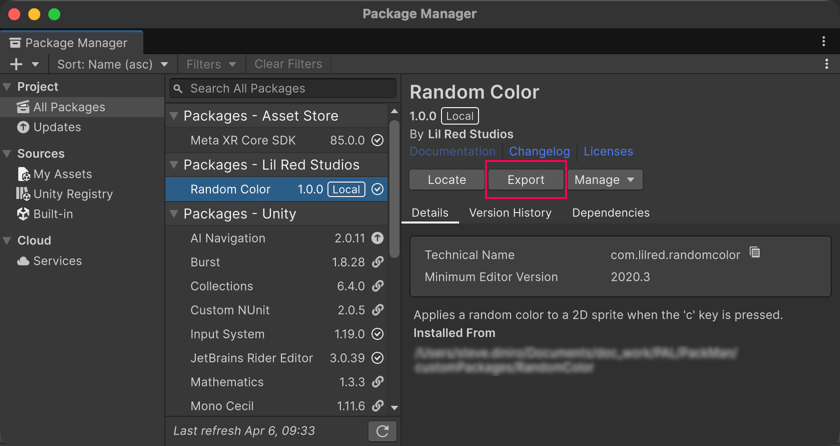Click the Export button

(526, 180)
